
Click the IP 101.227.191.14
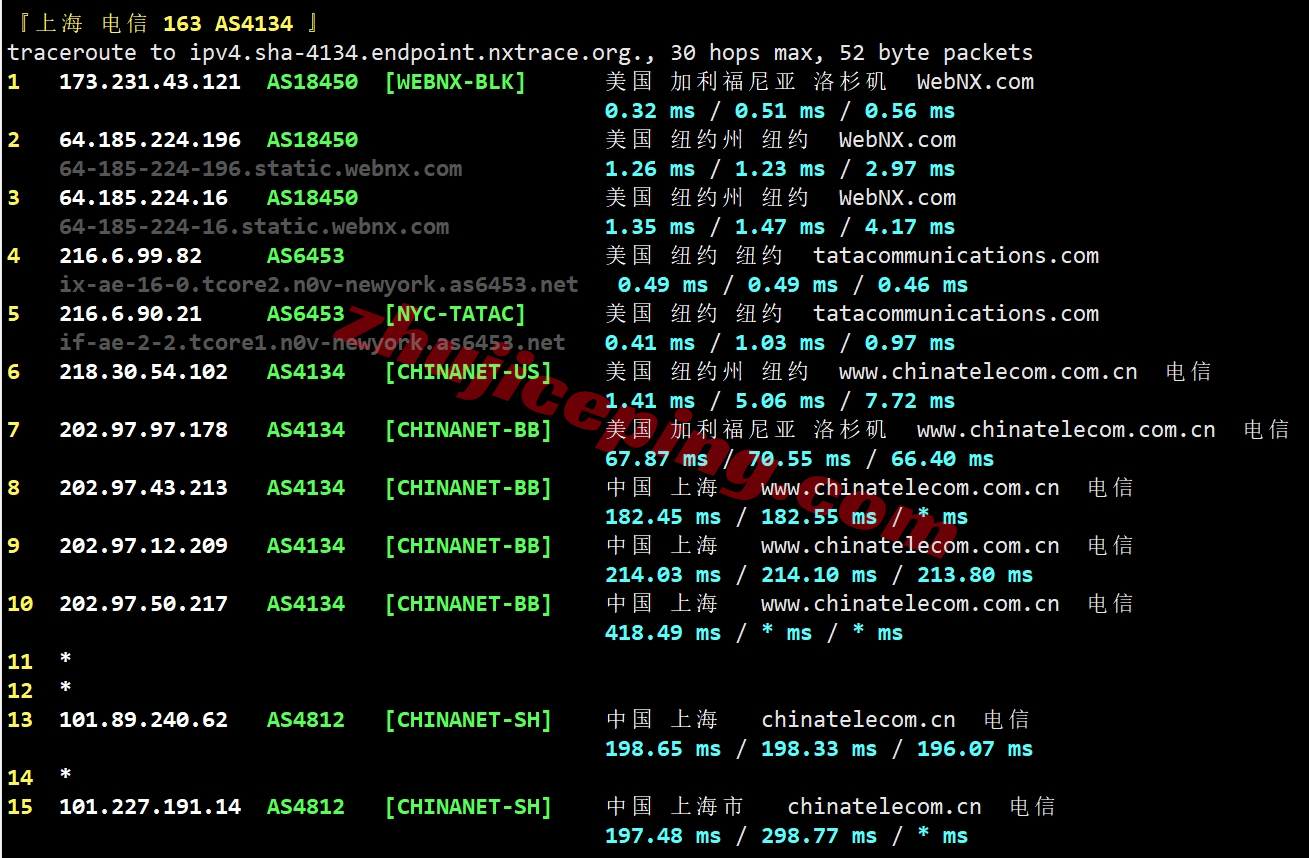coord(150,807)
